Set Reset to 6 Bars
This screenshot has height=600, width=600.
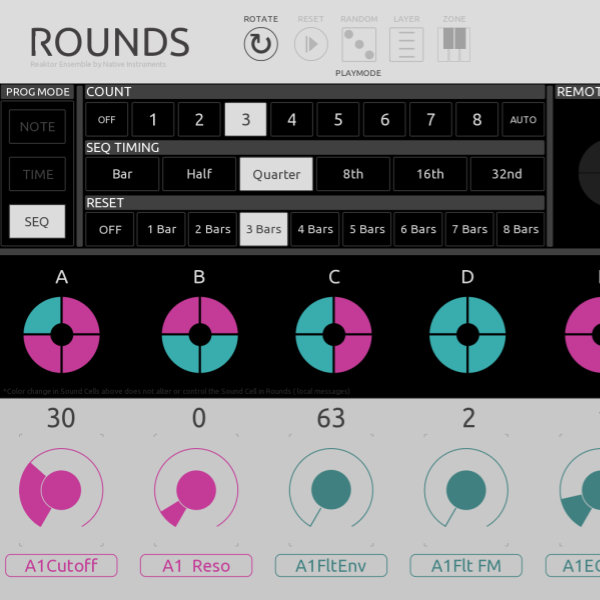418,229
